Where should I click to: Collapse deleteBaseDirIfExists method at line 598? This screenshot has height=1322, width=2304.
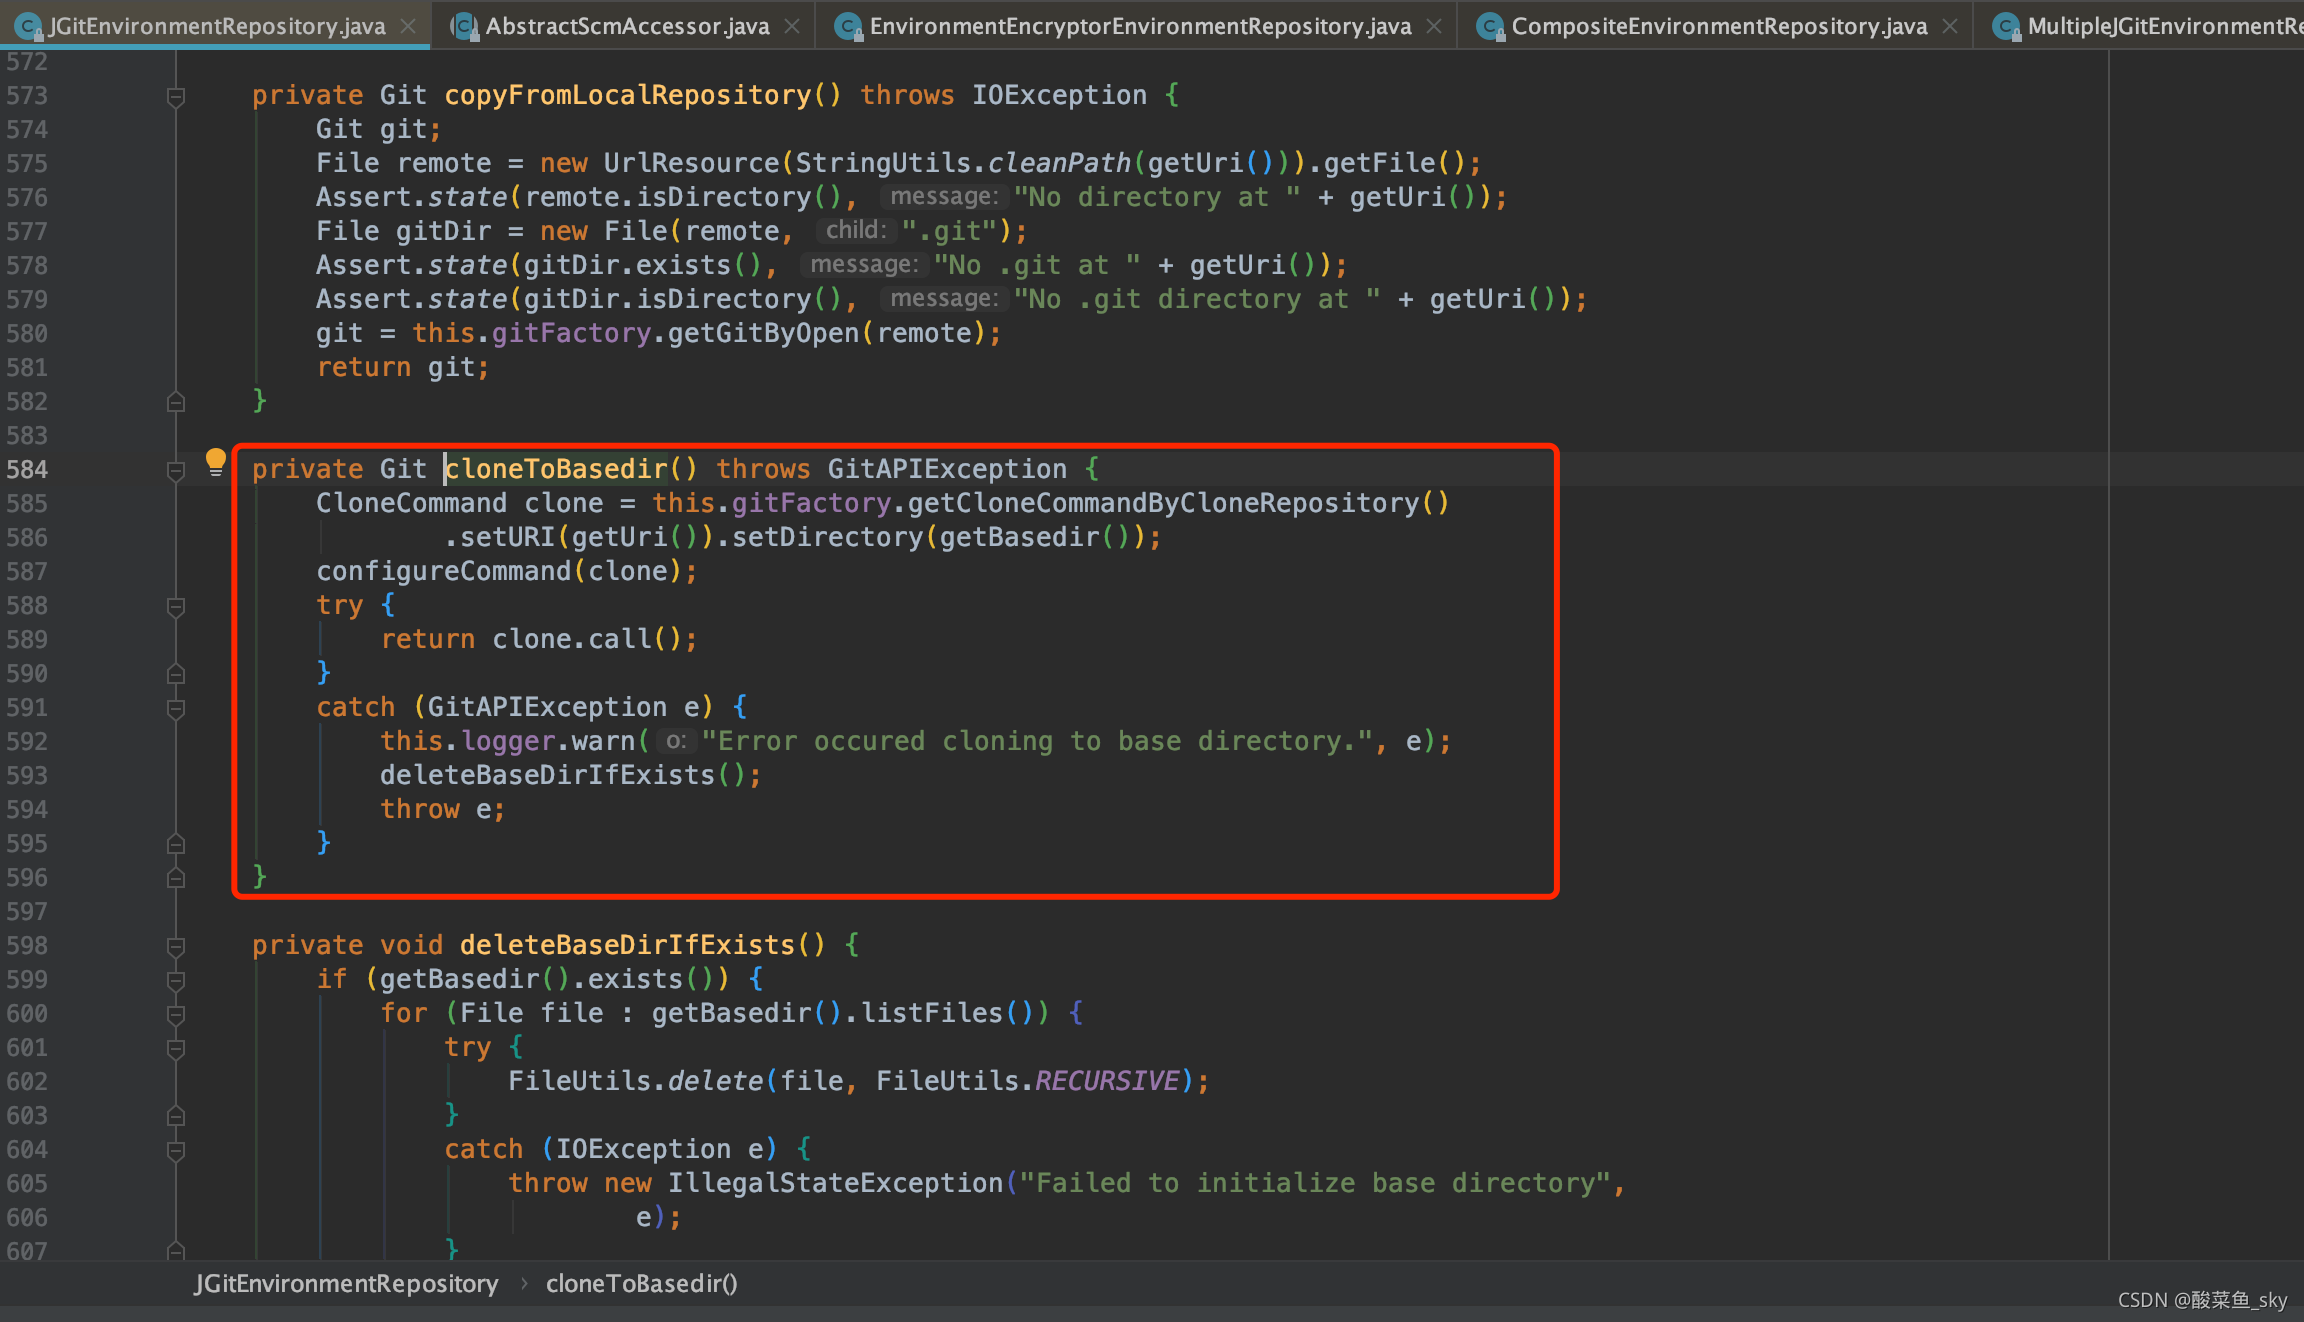[176, 947]
